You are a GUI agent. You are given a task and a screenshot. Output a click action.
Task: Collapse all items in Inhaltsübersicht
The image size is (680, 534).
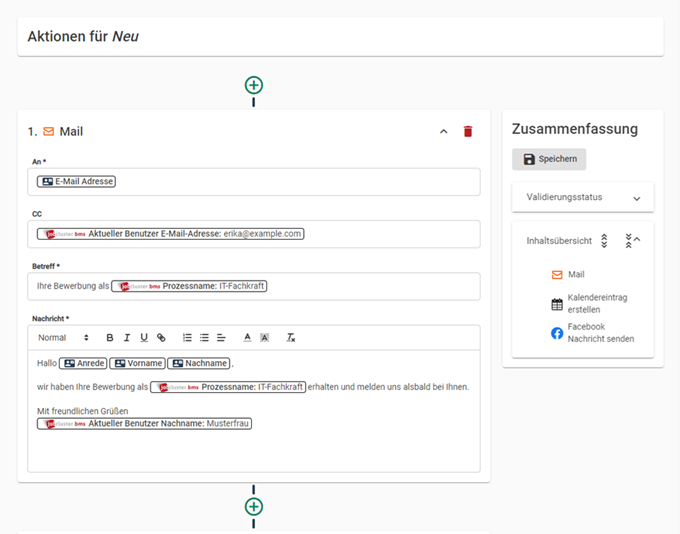click(628, 241)
